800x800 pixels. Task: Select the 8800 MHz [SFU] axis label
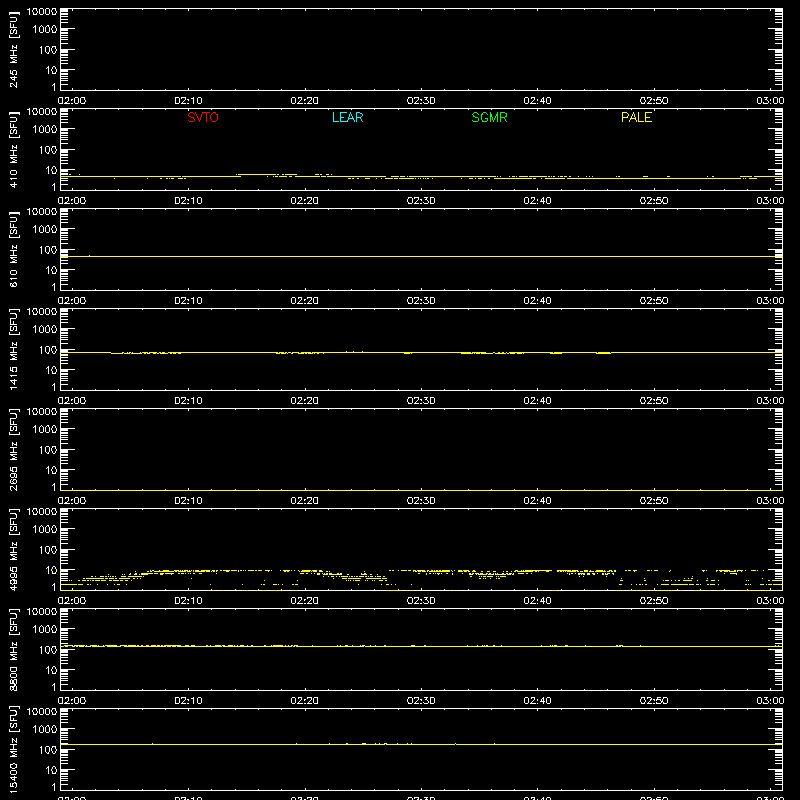click(13, 650)
